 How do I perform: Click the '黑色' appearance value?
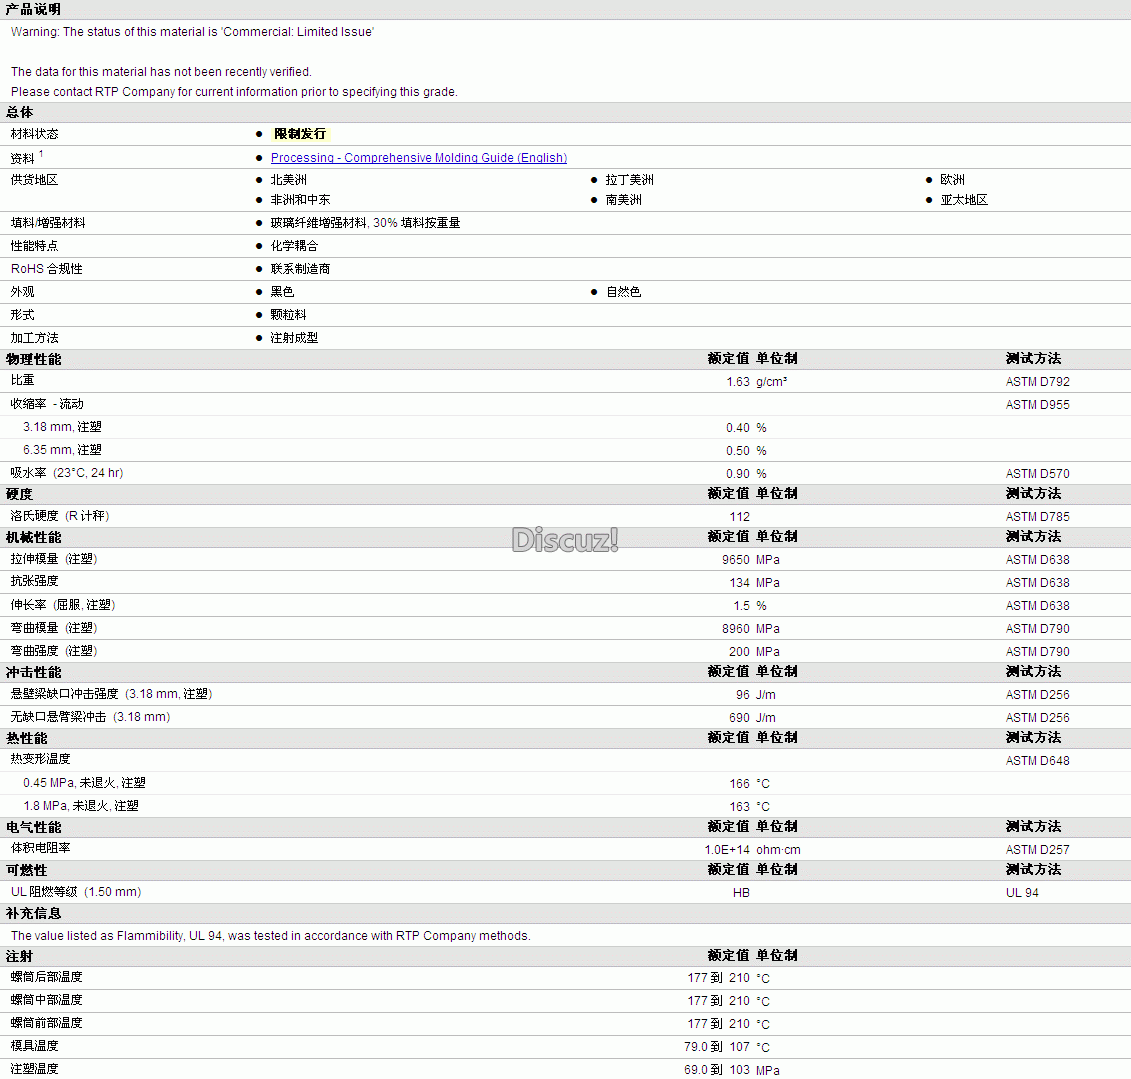click(282, 293)
